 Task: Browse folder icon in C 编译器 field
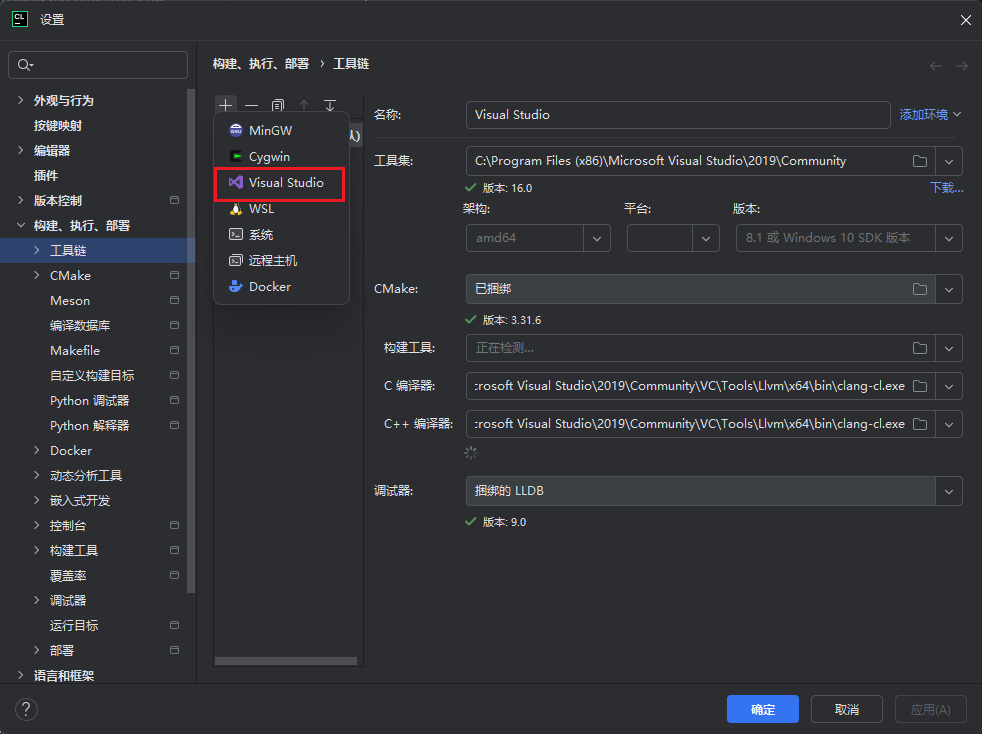[x=920, y=386]
